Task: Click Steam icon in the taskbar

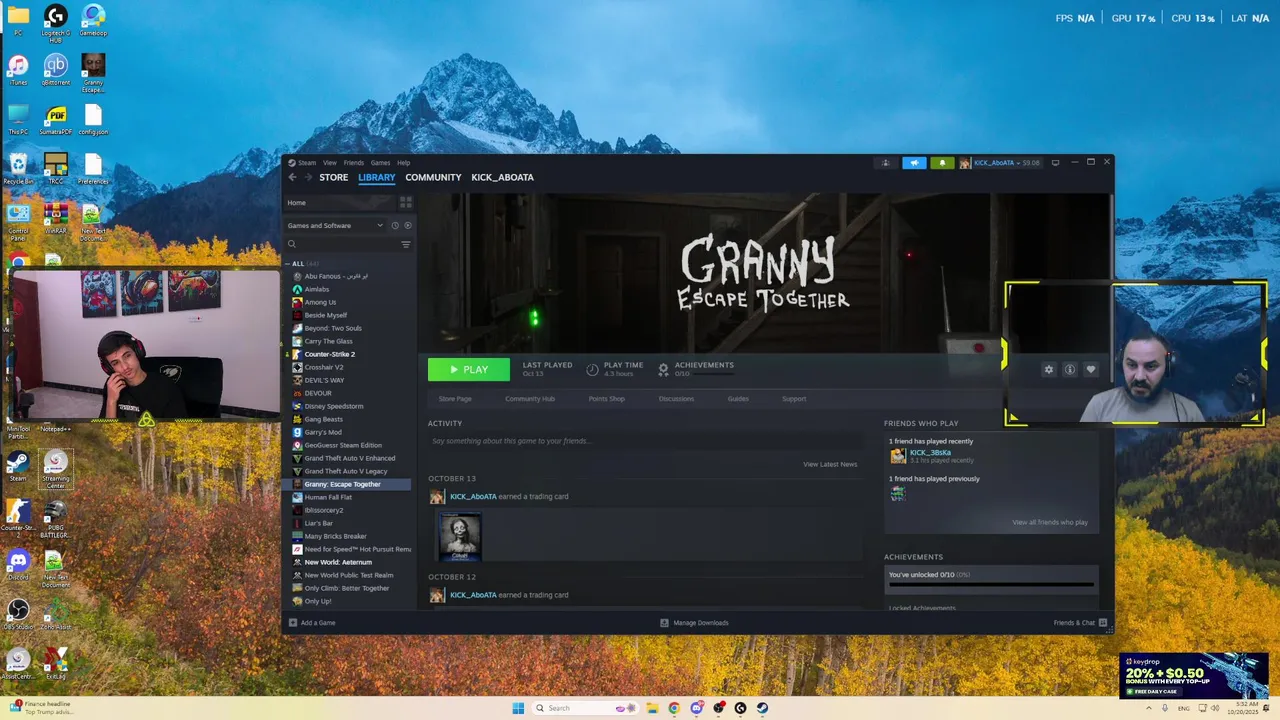Action: [x=762, y=708]
